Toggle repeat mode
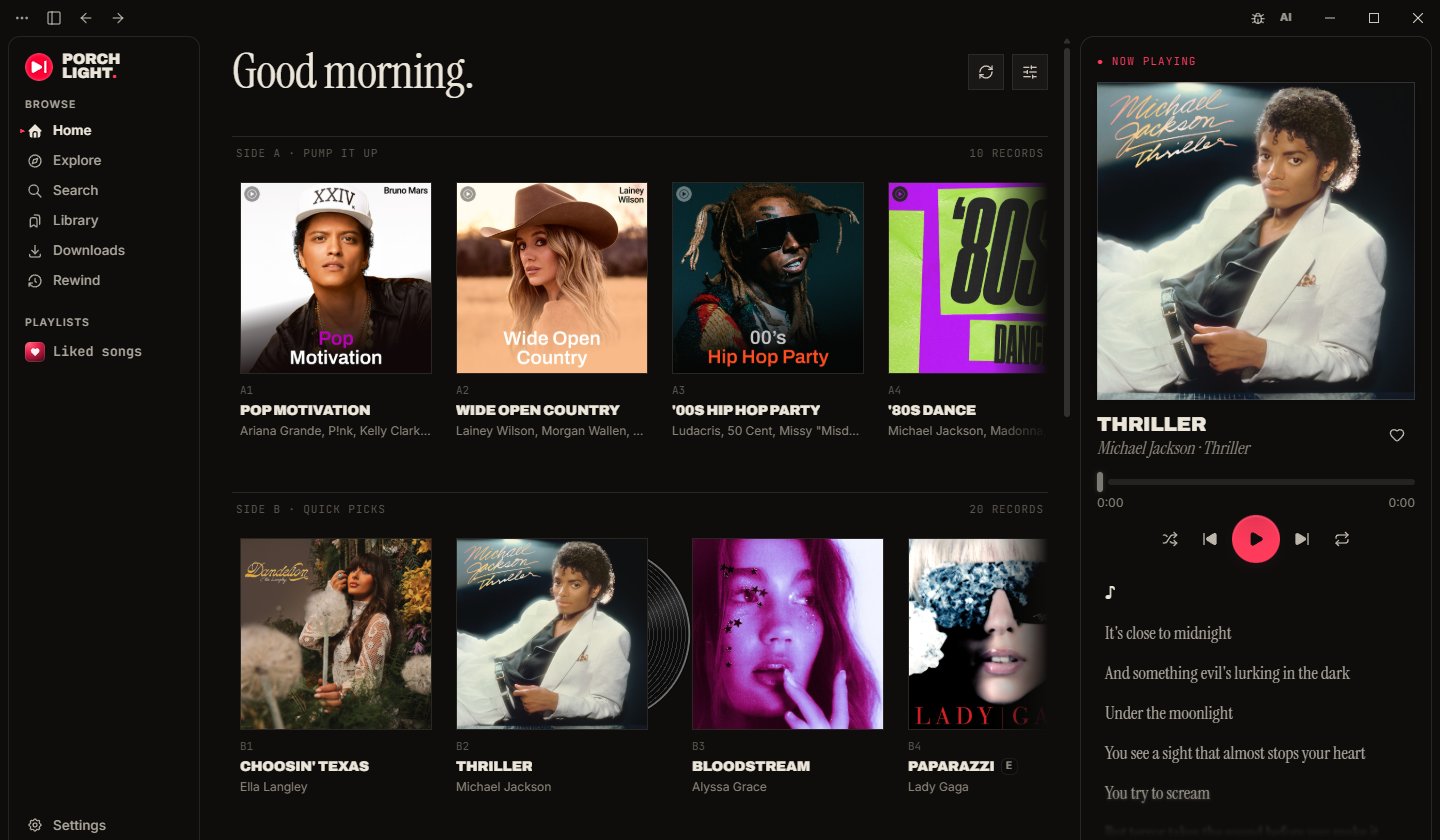This screenshot has width=1440, height=840. [x=1342, y=539]
